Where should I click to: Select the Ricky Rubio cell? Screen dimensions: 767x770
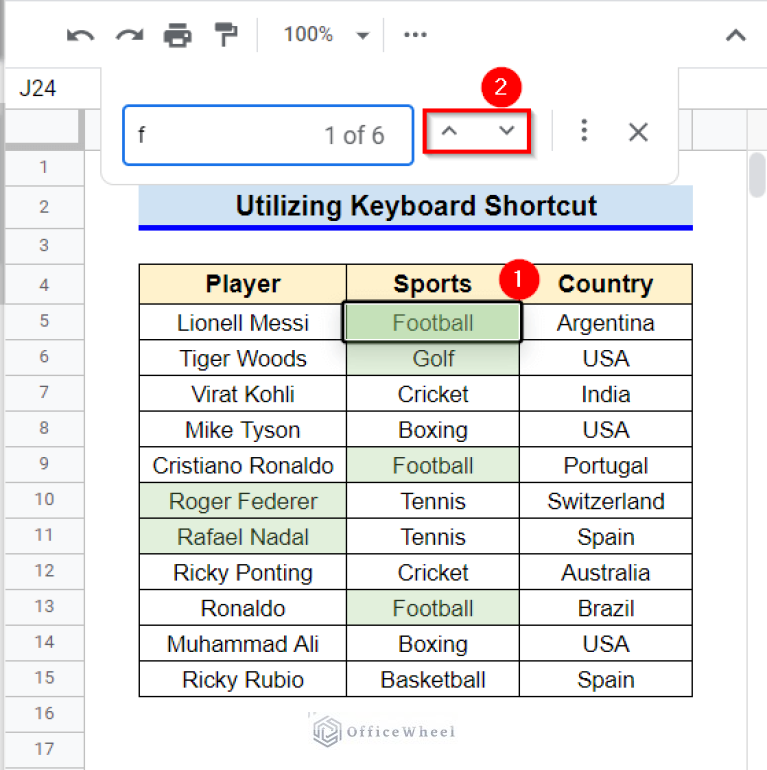click(x=243, y=680)
